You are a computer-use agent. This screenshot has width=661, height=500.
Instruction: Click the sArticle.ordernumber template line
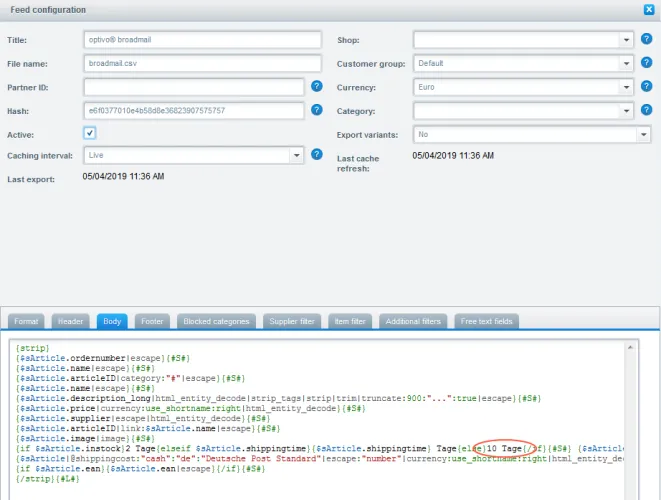[x=103, y=358]
